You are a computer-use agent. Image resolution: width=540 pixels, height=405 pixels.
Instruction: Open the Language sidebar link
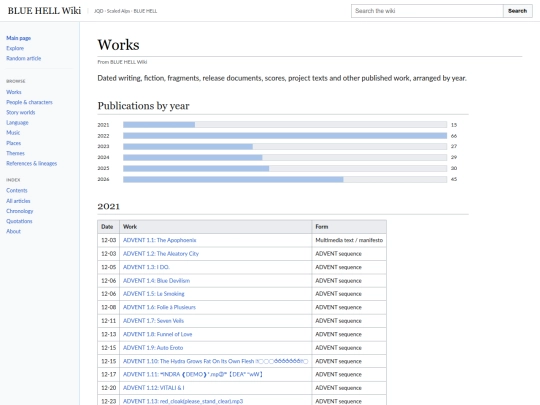tap(17, 123)
